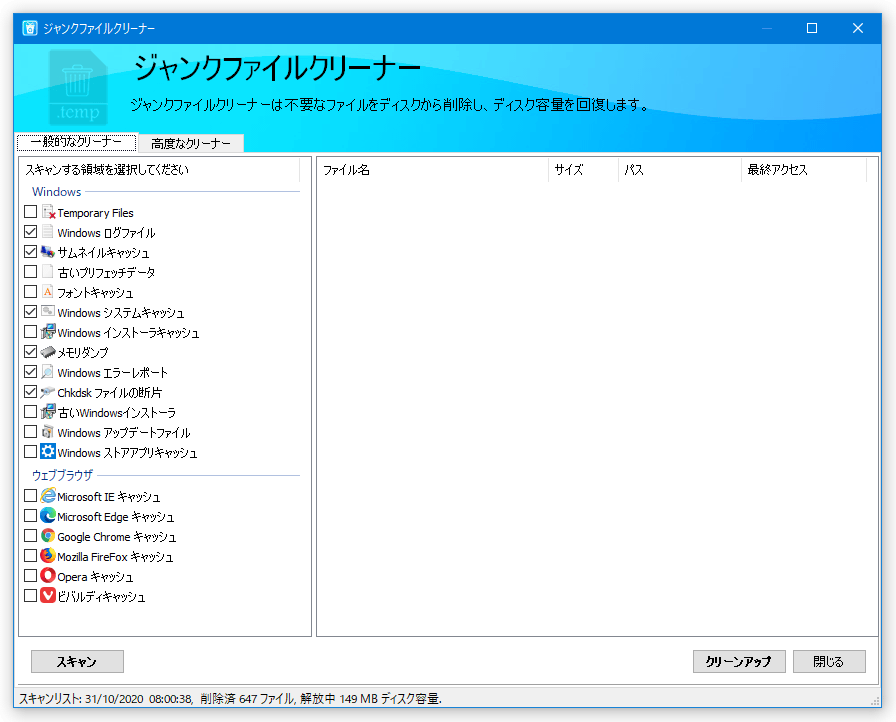Viewport: 896px width, 722px height.
Task: Click the Google Chrome icon
Action: tap(48, 536)
